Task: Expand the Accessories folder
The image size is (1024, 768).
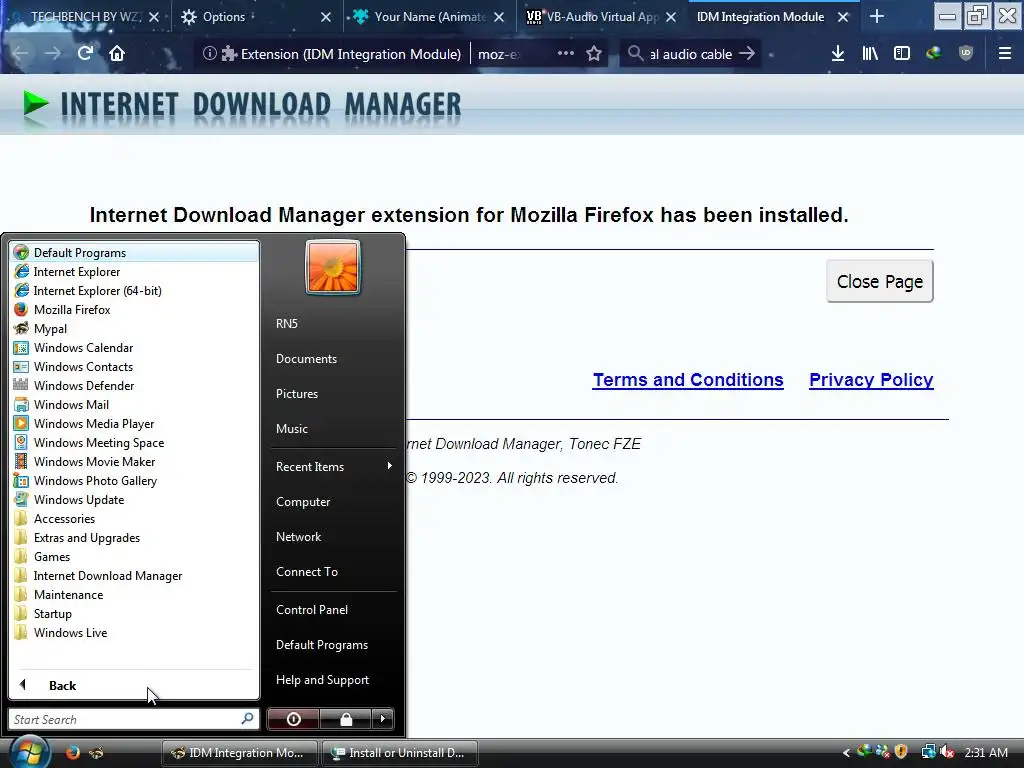Action: pos(135,519)
